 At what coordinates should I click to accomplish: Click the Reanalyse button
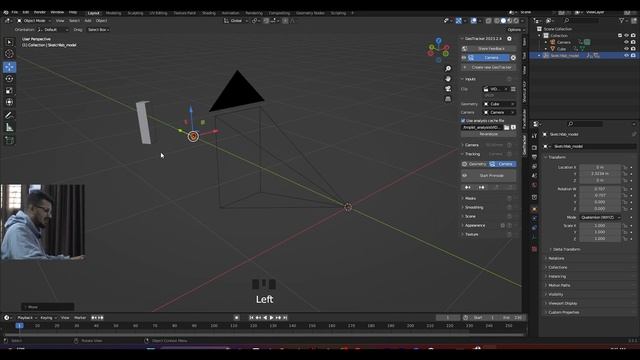coord(489,134)
